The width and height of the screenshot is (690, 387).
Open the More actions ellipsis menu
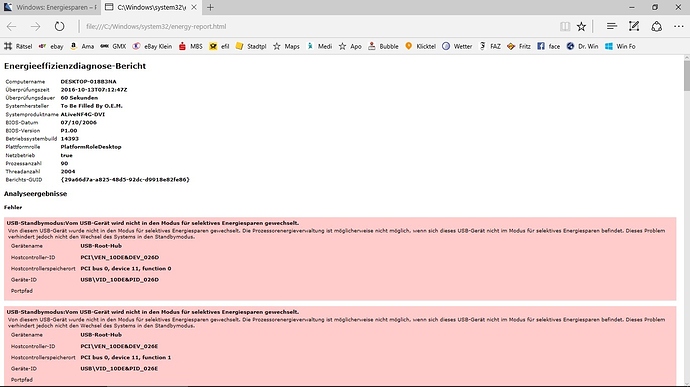[x=679, y=26]
